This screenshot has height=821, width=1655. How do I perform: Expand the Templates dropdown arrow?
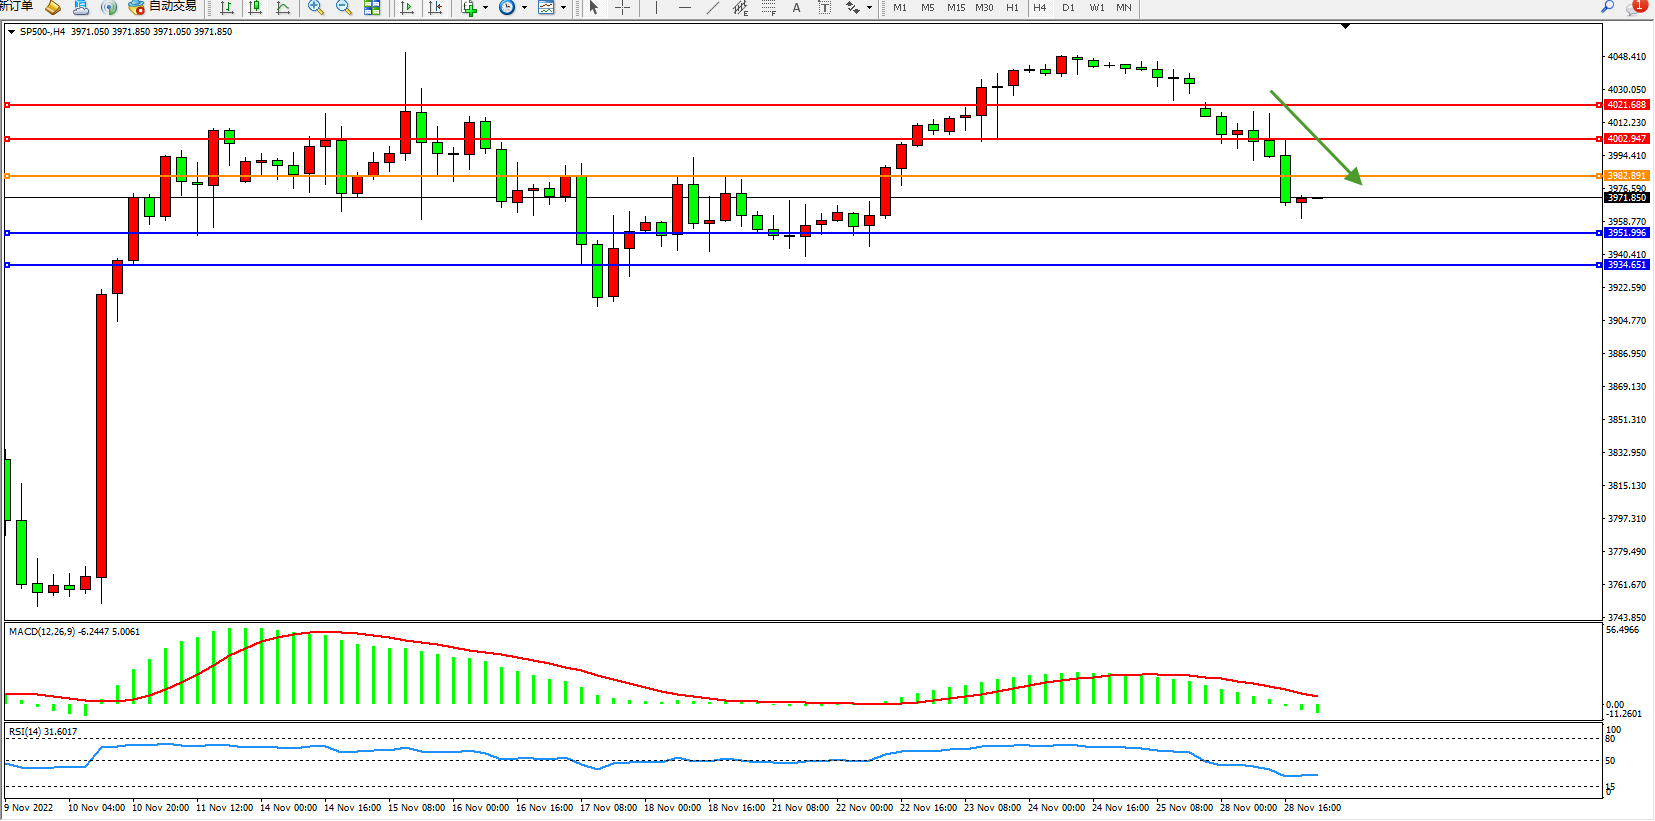tap(563, 8)
